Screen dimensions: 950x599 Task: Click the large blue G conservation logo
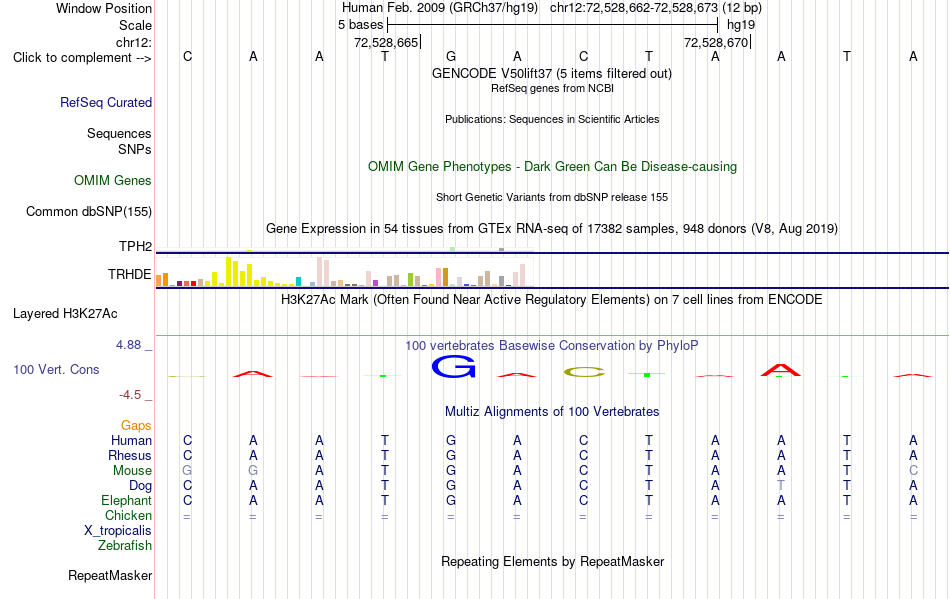[x=453, y=367]
